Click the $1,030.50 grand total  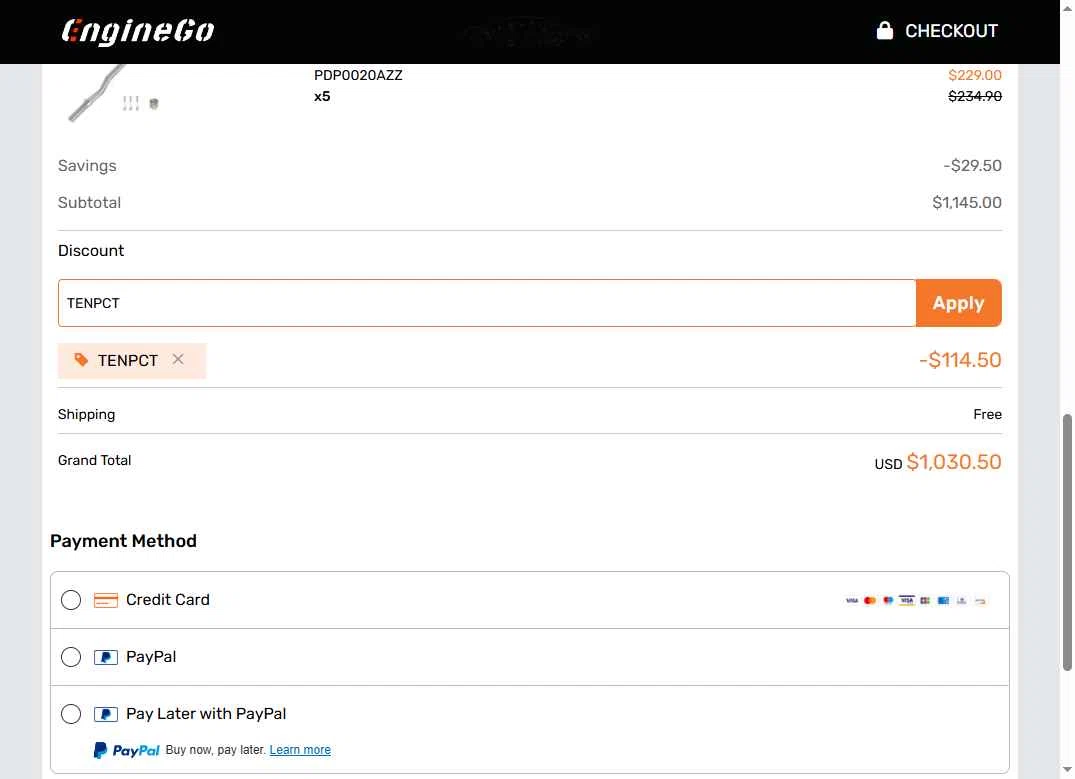pos(954,462)
